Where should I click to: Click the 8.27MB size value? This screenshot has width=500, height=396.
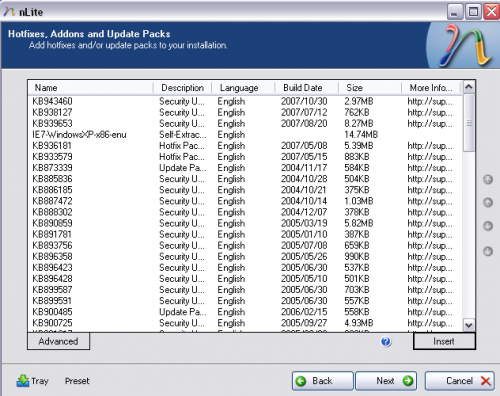(359, 123)
